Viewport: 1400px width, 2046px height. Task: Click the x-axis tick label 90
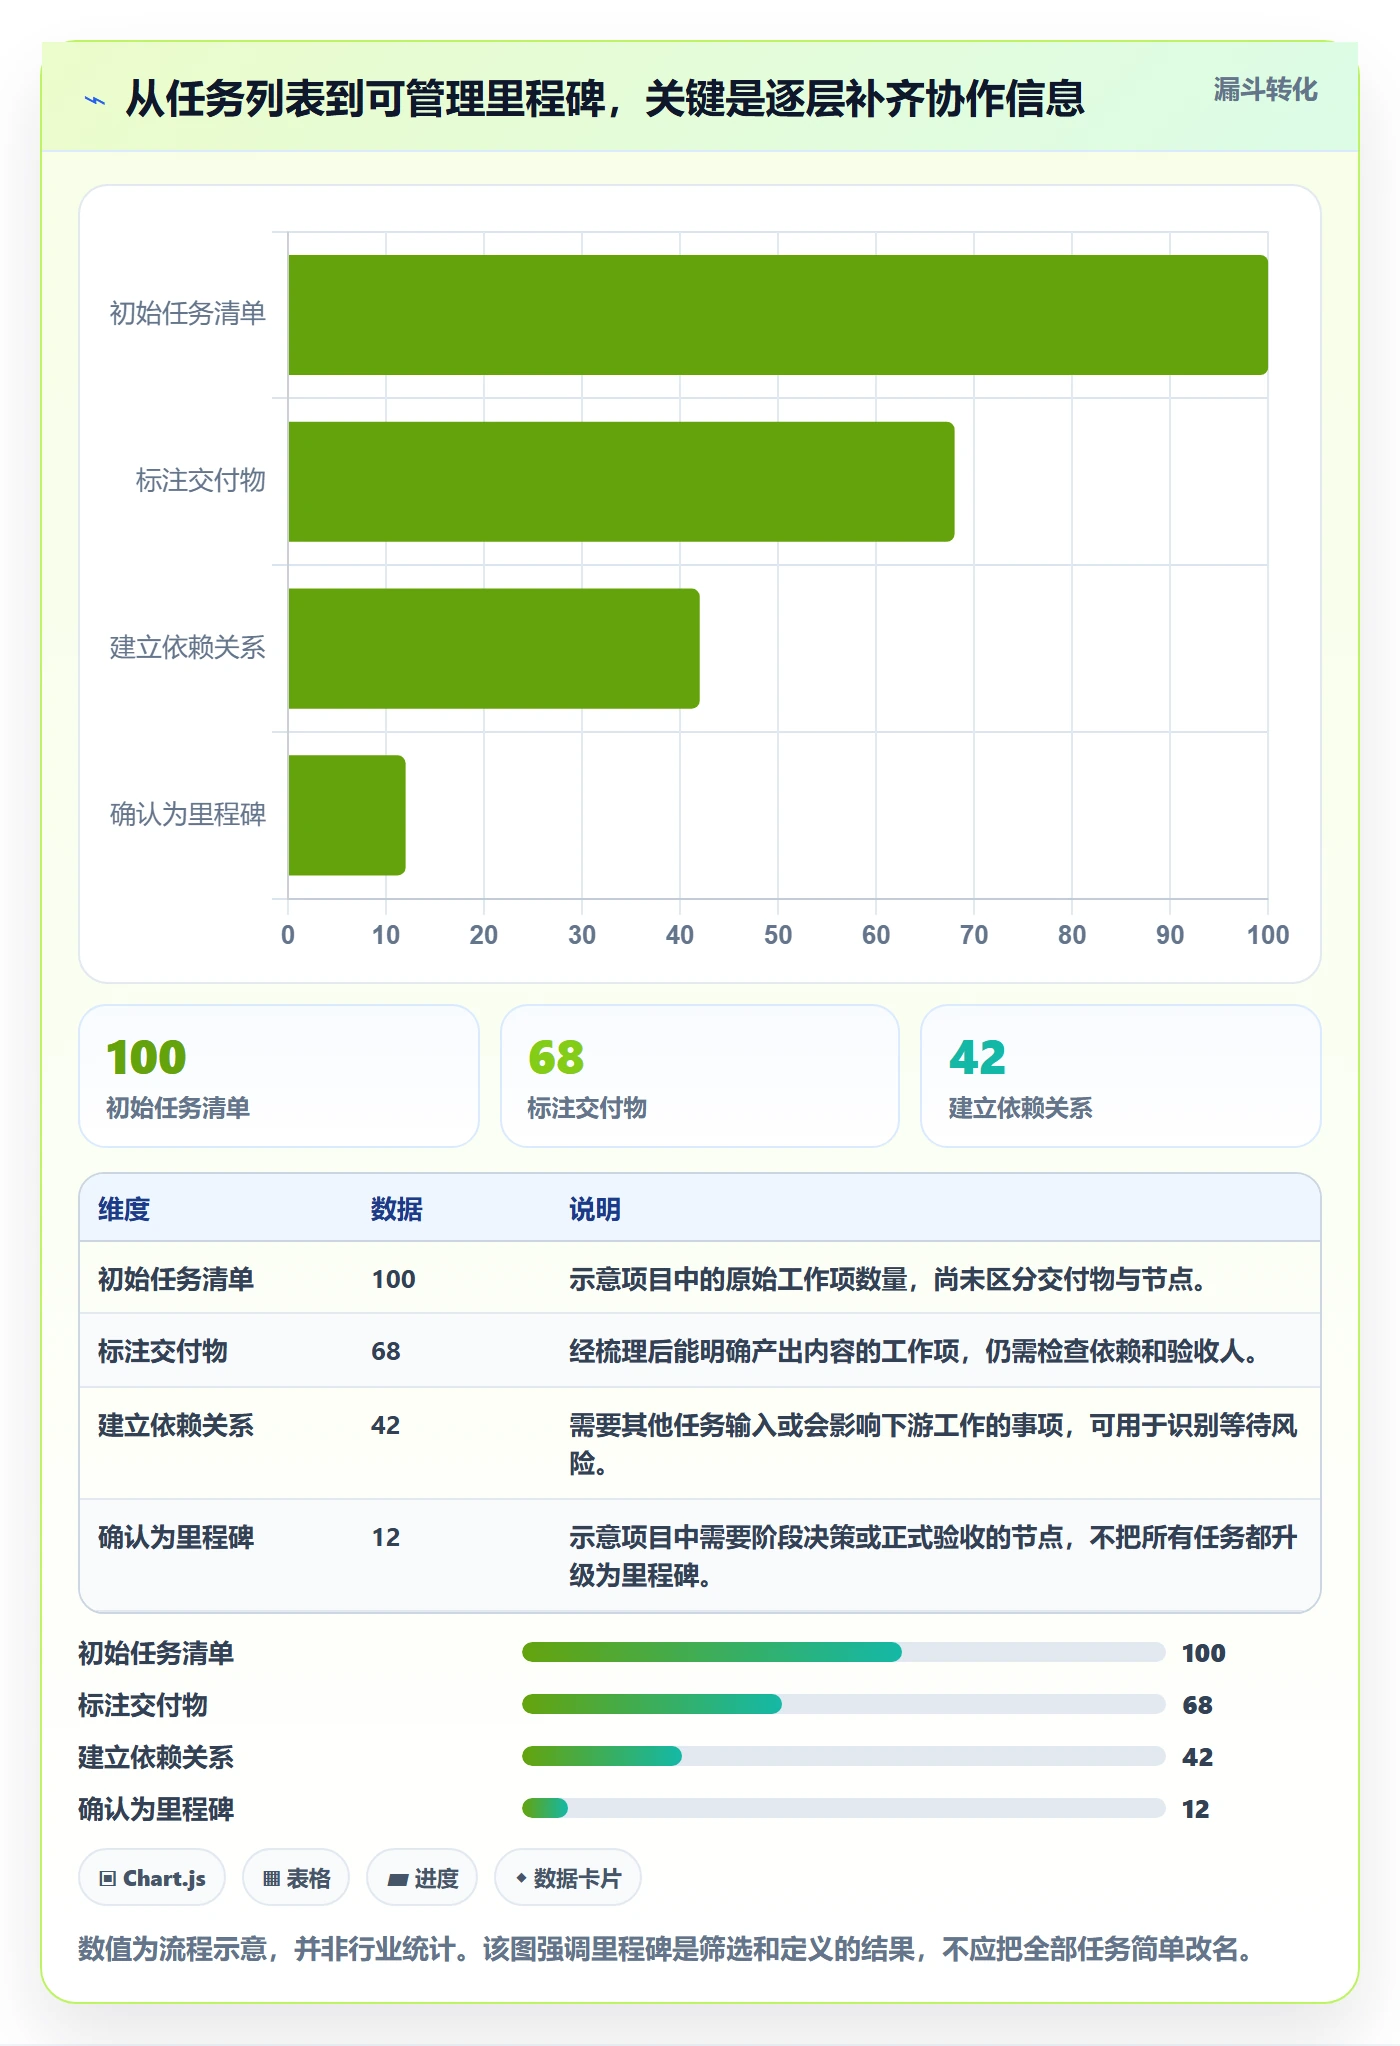click(x=1170, y=935)
